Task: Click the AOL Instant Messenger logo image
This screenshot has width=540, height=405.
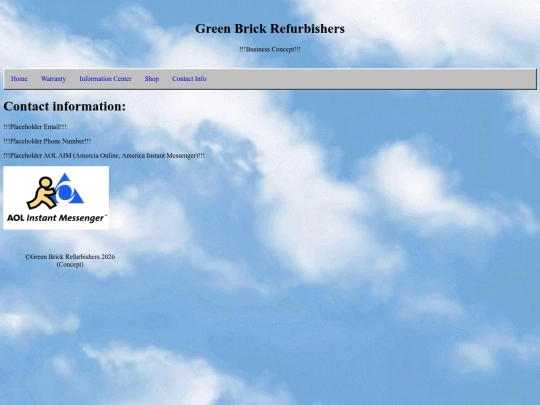Action: pos(56,198)
